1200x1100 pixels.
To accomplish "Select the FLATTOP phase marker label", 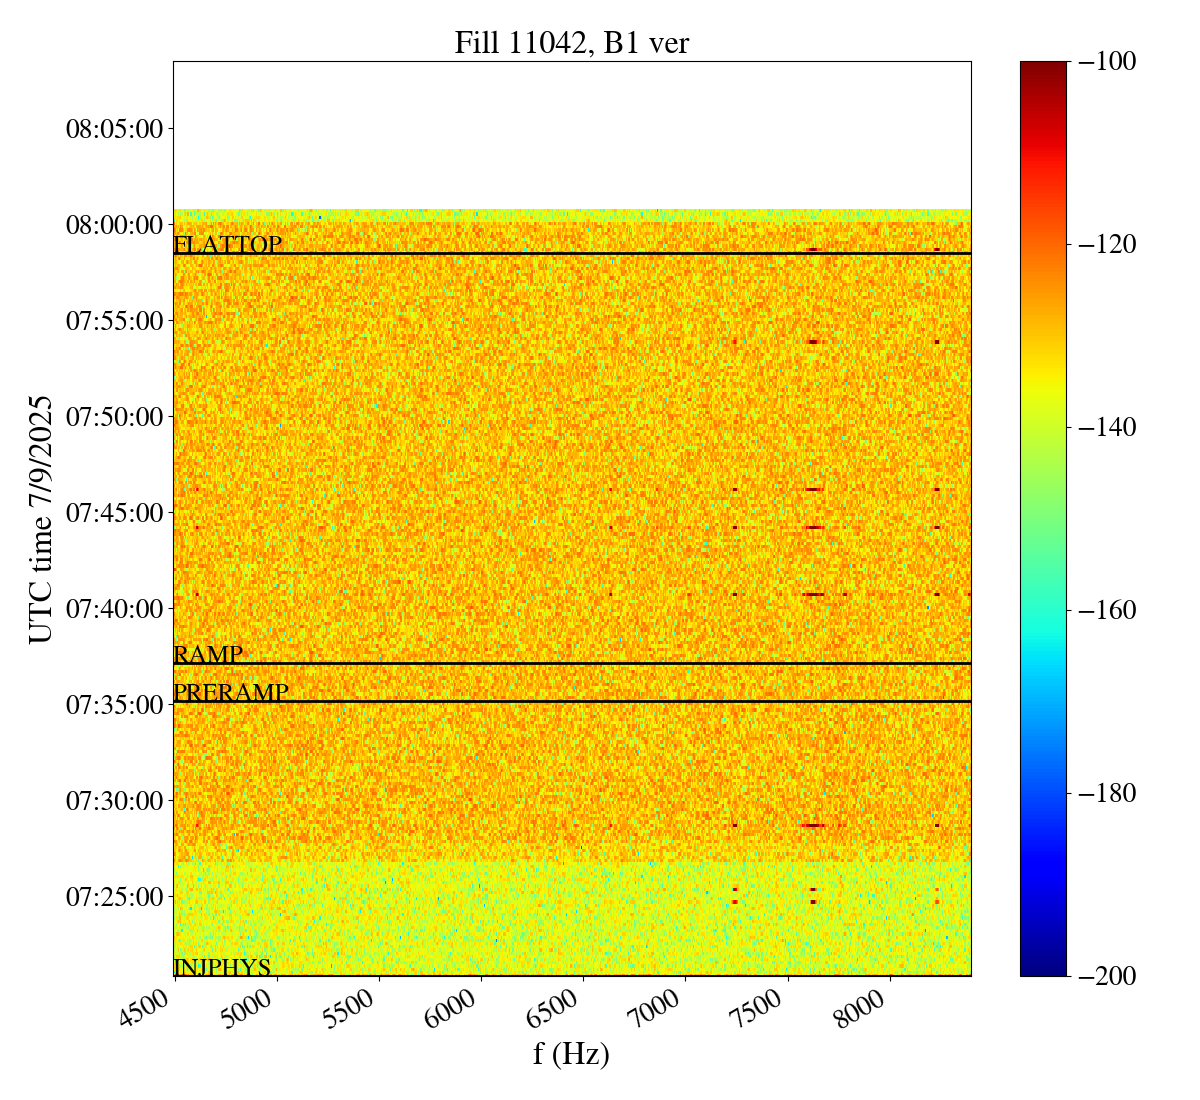I will (228, 245).
